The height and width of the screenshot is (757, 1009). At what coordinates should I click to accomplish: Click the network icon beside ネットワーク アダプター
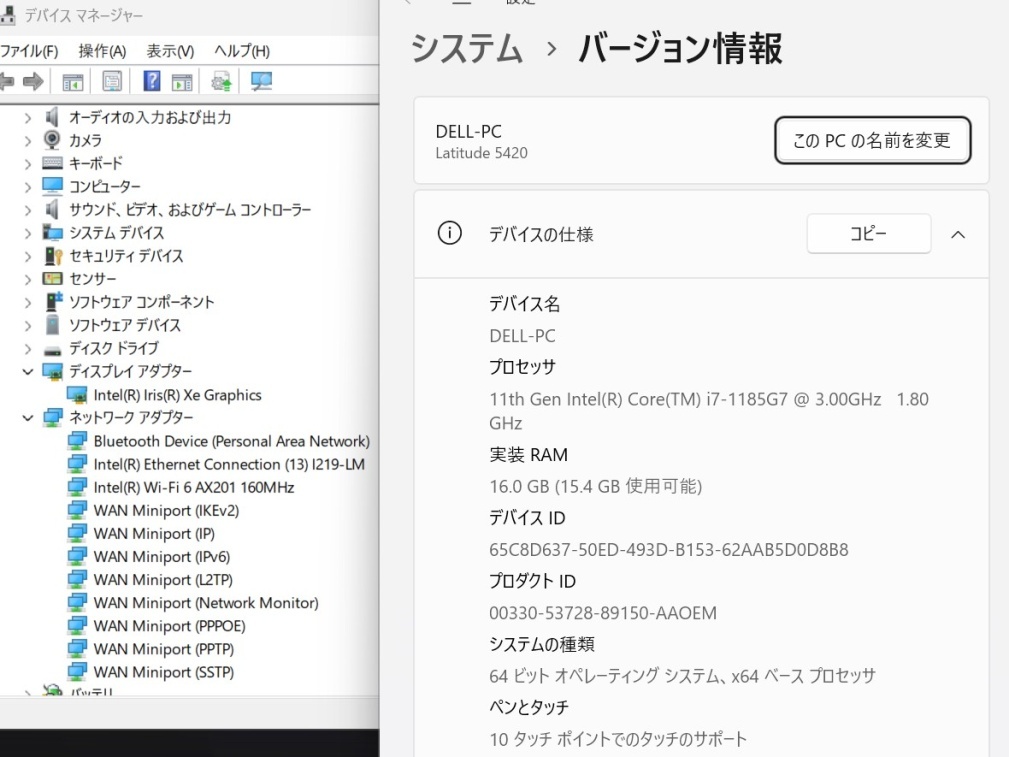(x=52, y=418)
